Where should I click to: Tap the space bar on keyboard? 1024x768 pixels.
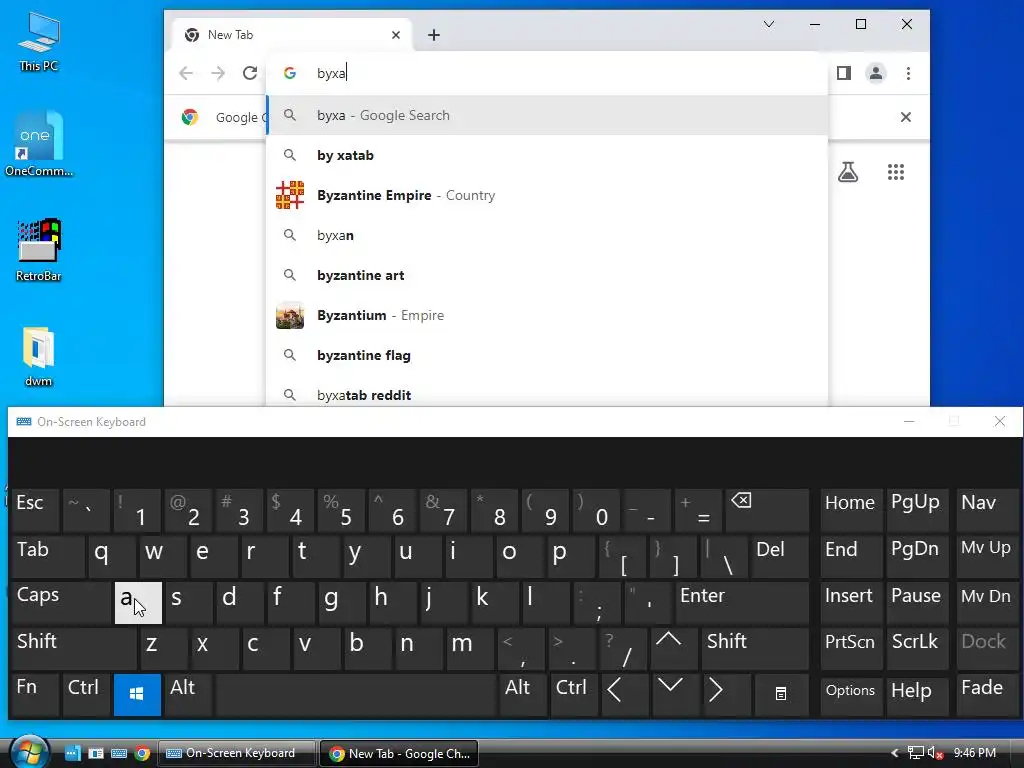pos(356,695)
